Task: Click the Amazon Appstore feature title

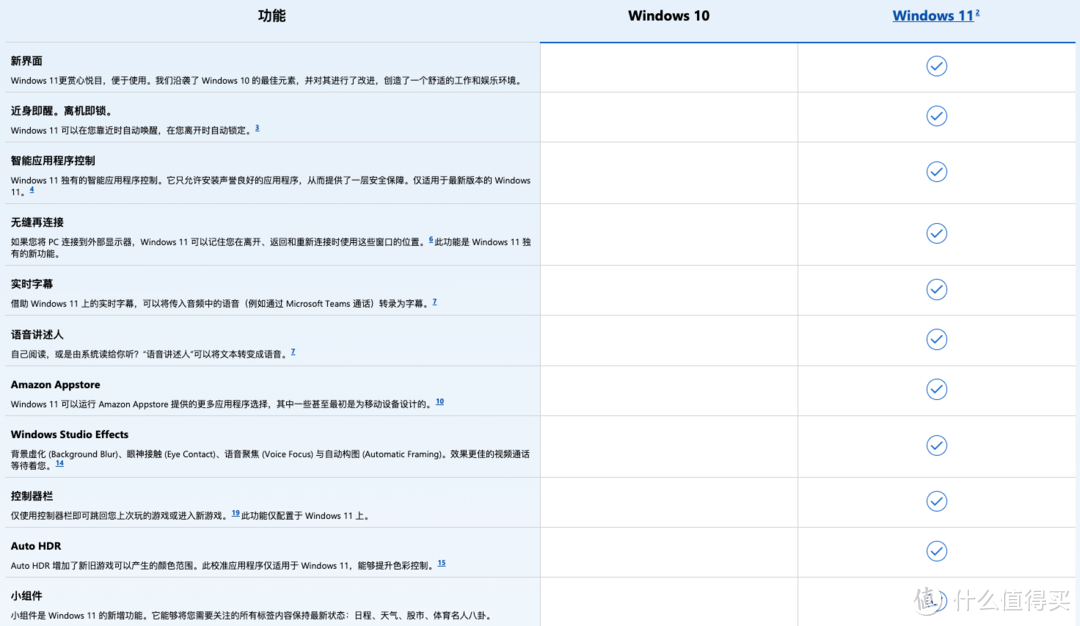Action: [55, 384]
